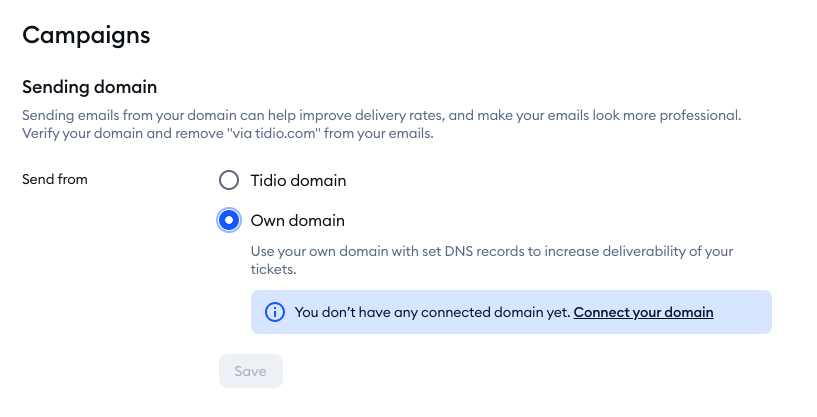Viewport: 817px width, 417px height.
Task: Open the "Connect your domain" link
Action: click(643, 312)
